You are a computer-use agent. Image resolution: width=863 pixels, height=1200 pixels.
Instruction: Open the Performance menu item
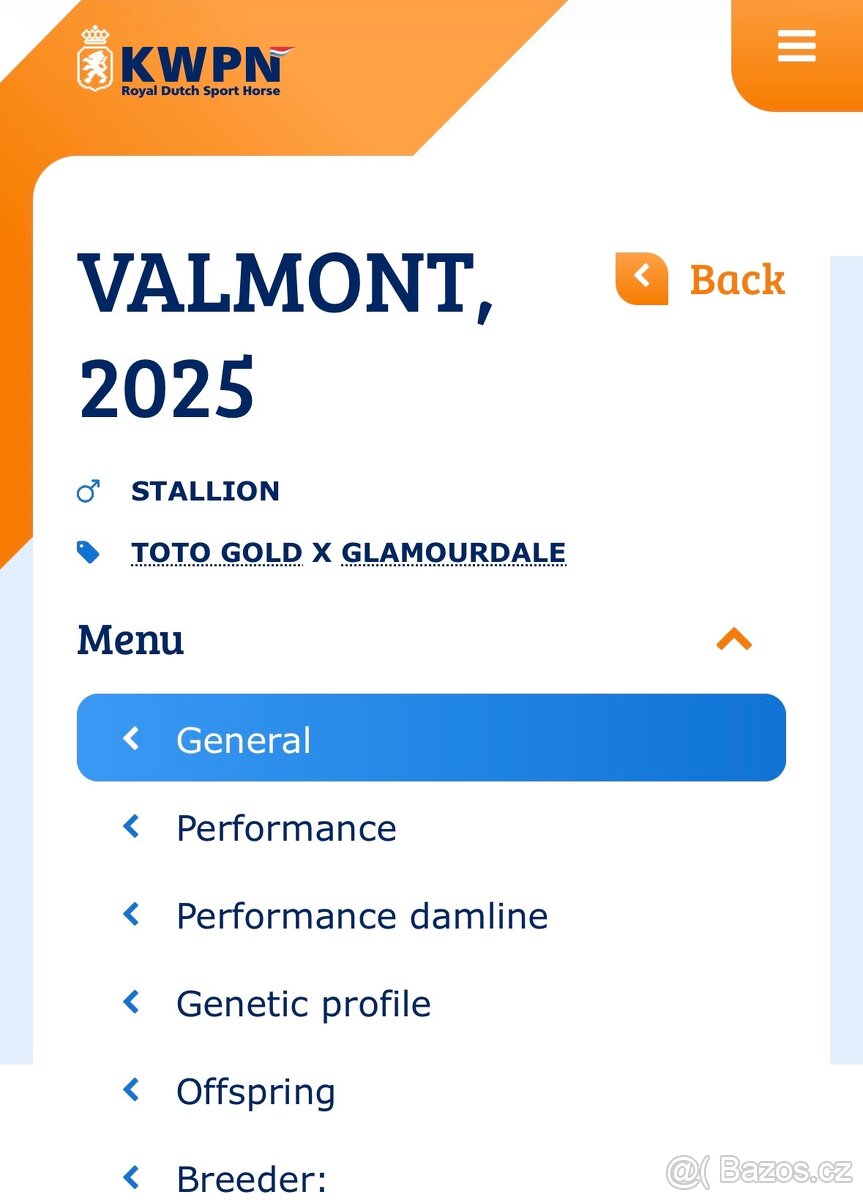pyautogui.click(x=285, y=827)
